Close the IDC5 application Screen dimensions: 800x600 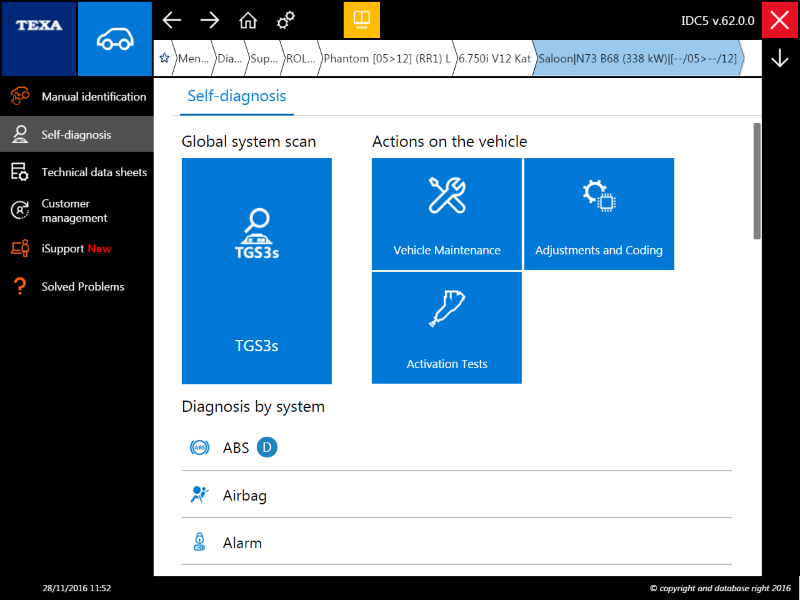(x=780, y=20)
